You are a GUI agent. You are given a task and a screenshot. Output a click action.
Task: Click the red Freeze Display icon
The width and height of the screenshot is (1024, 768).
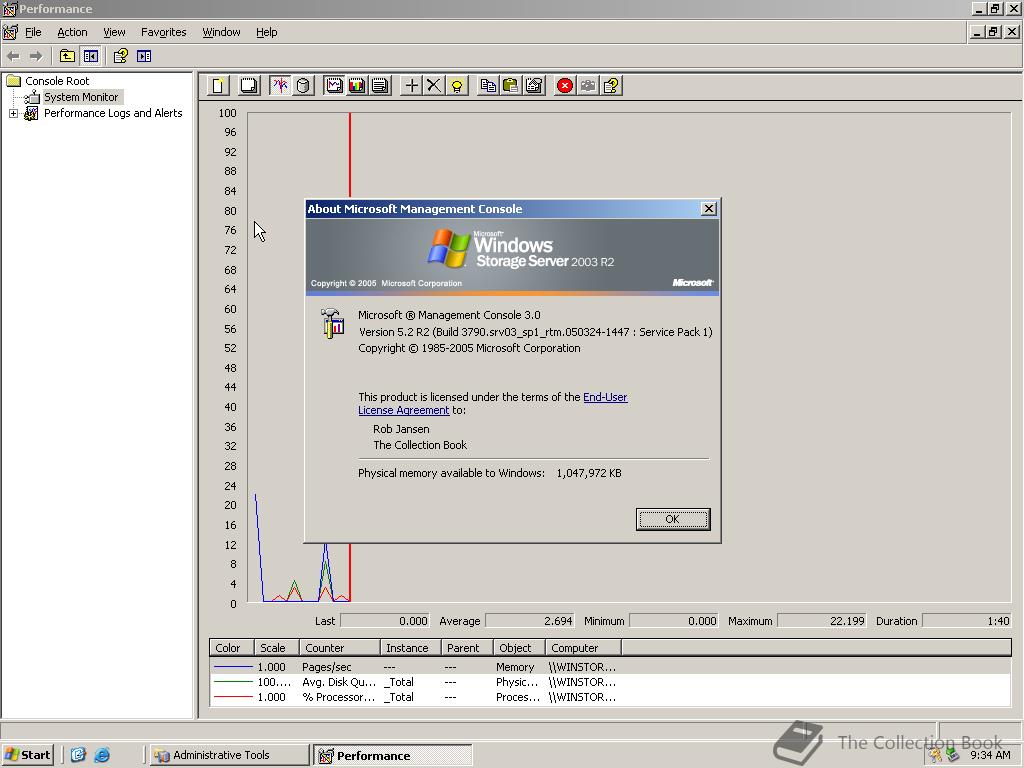(x=565, y=86)
